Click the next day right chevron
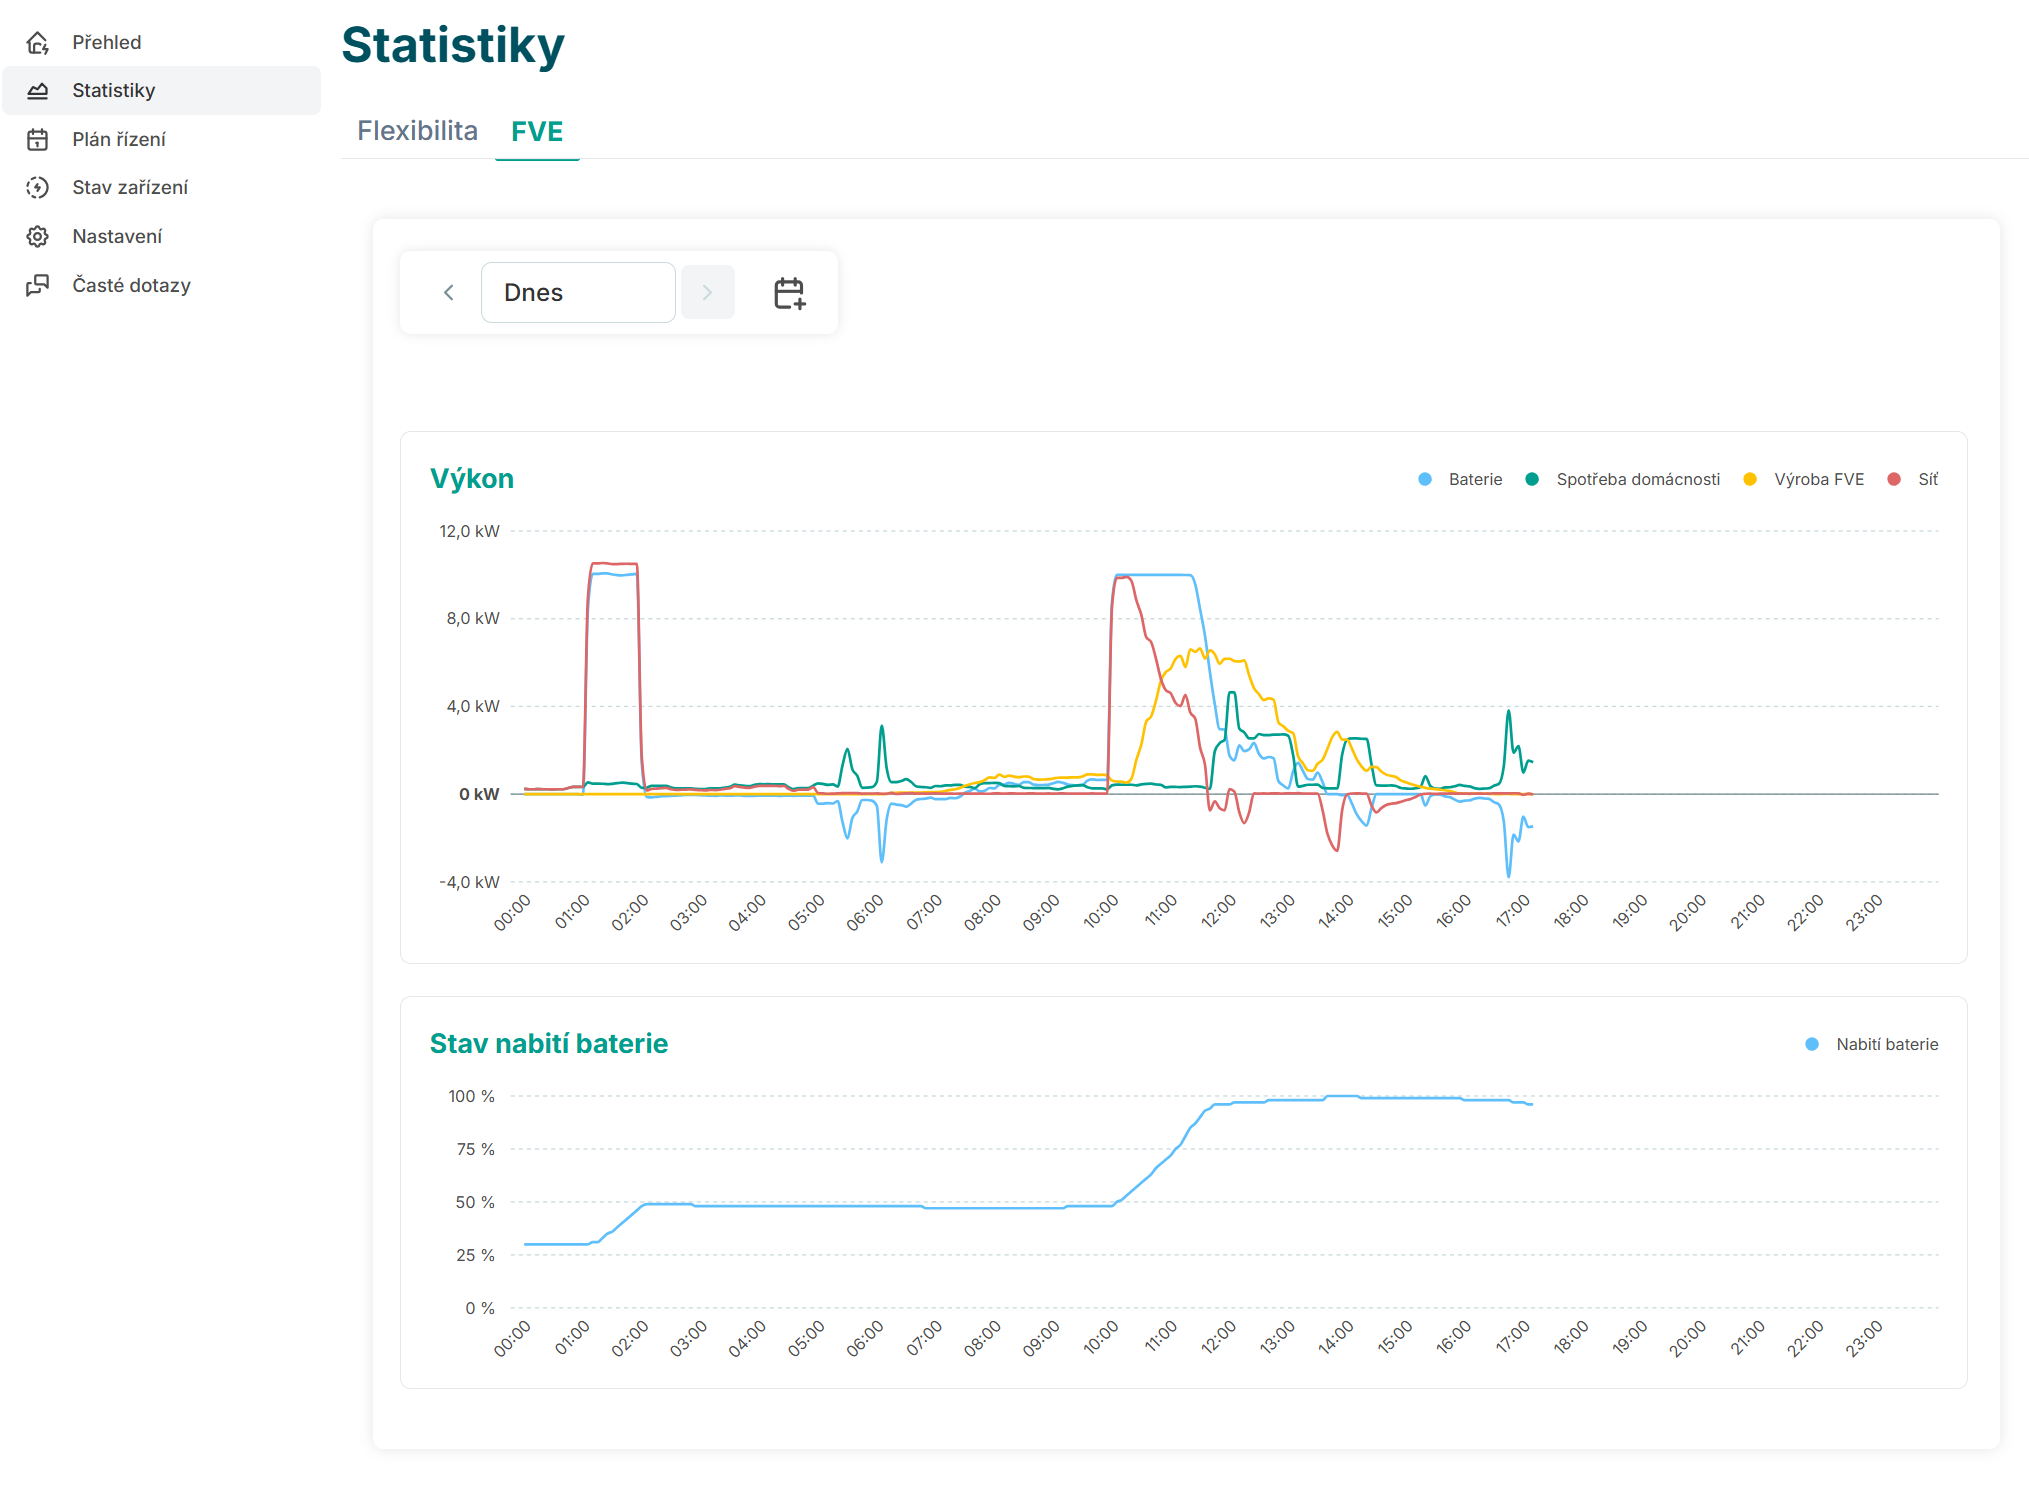The width and height of the screenshot is (2029, 1507). (707, 293)
